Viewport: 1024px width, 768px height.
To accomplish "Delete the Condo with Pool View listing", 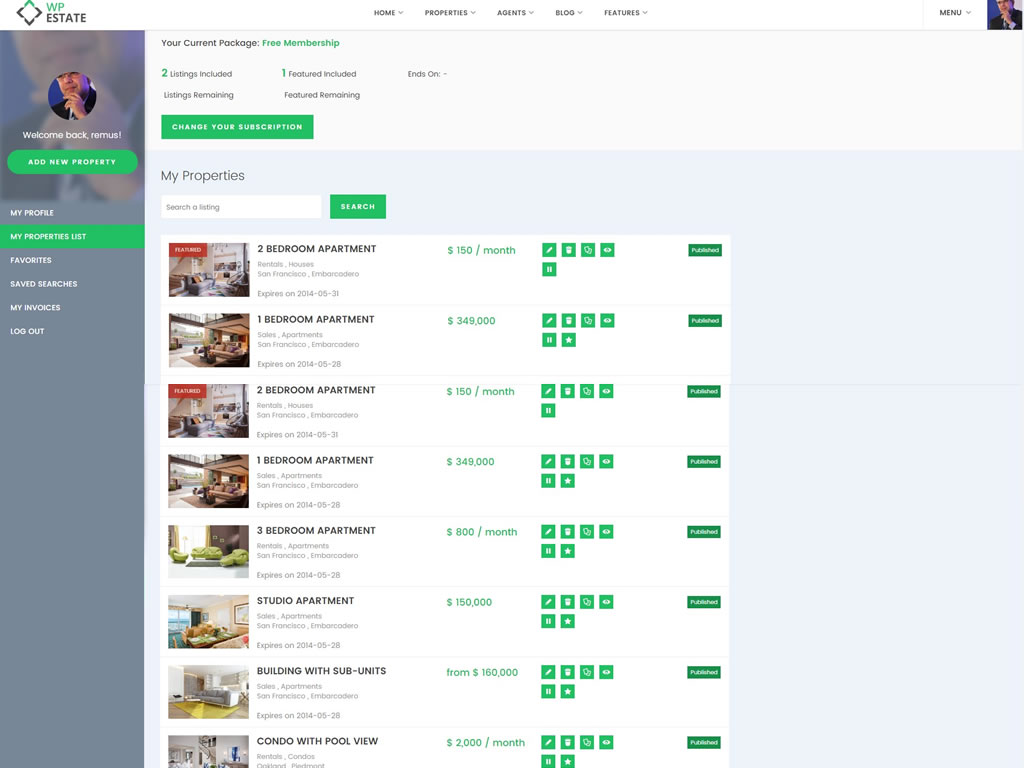I will point(568,743).
